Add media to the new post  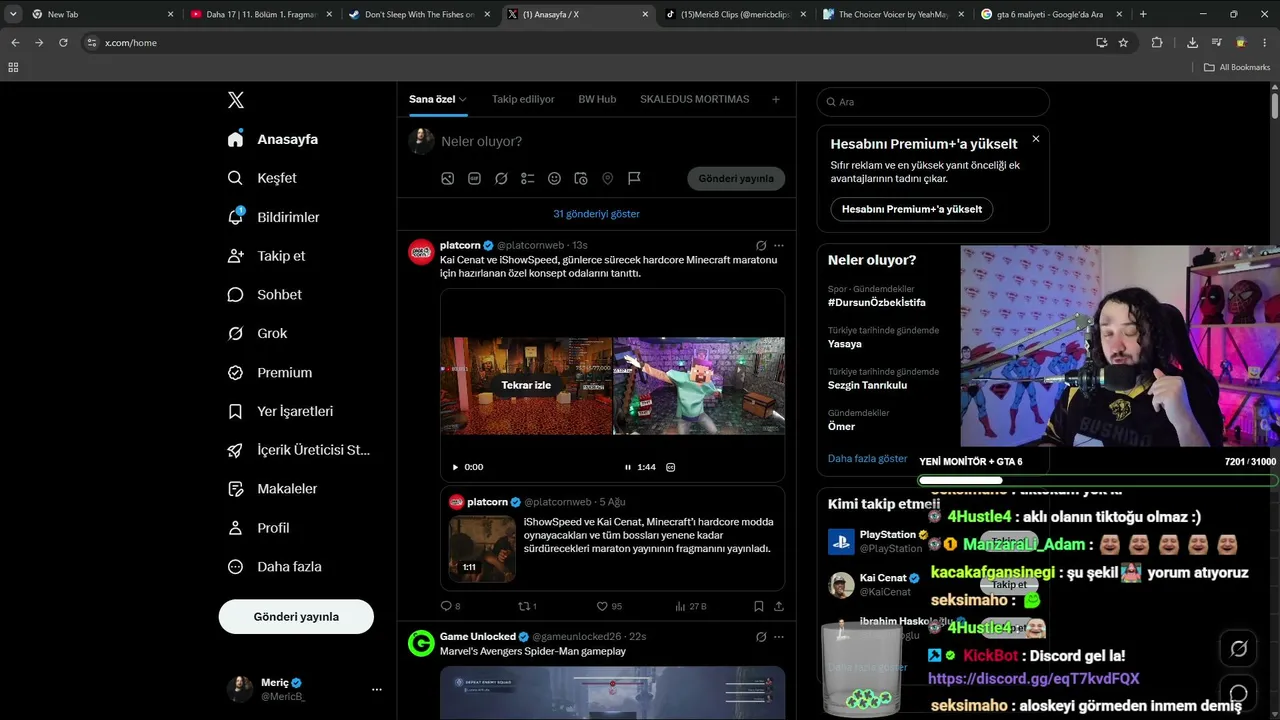pos(448,178)
